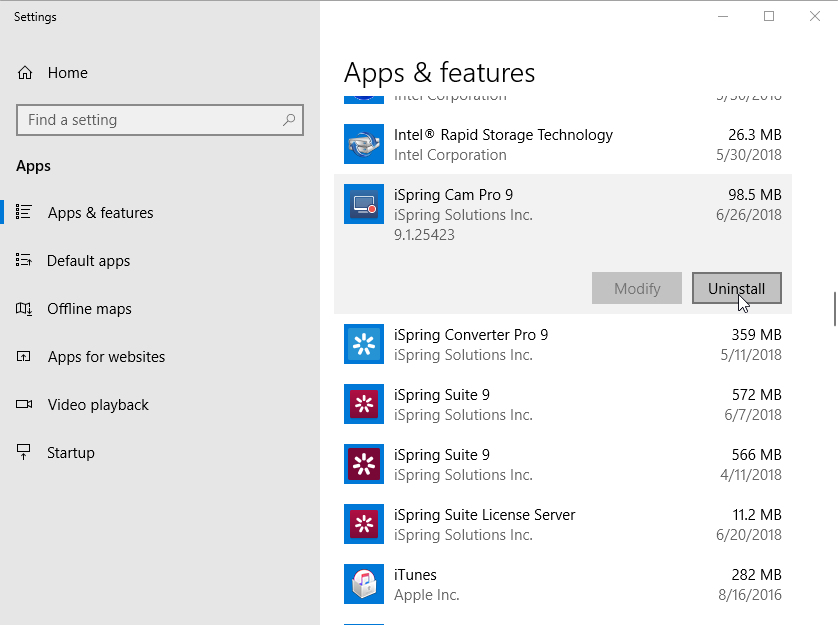The width and height of the screenshot is (838, 625).
Task: Maximize the Settings window
Action: coord(769,16)
